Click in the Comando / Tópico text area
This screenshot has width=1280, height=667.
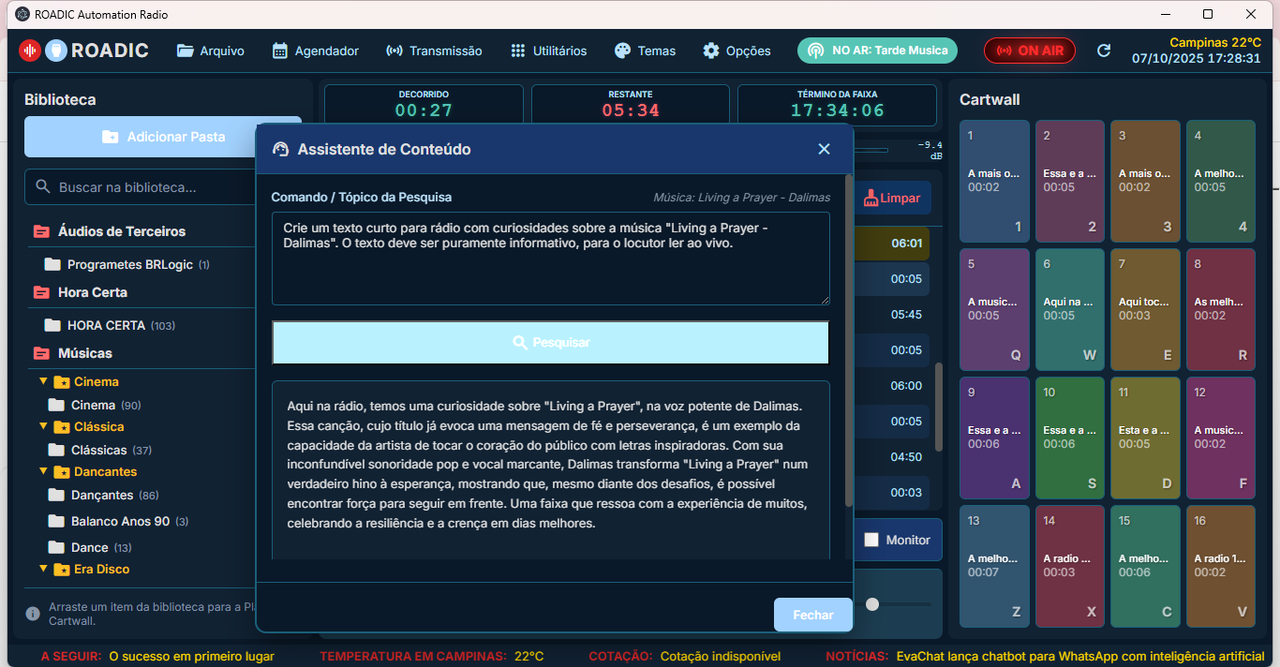click(551, 258)
